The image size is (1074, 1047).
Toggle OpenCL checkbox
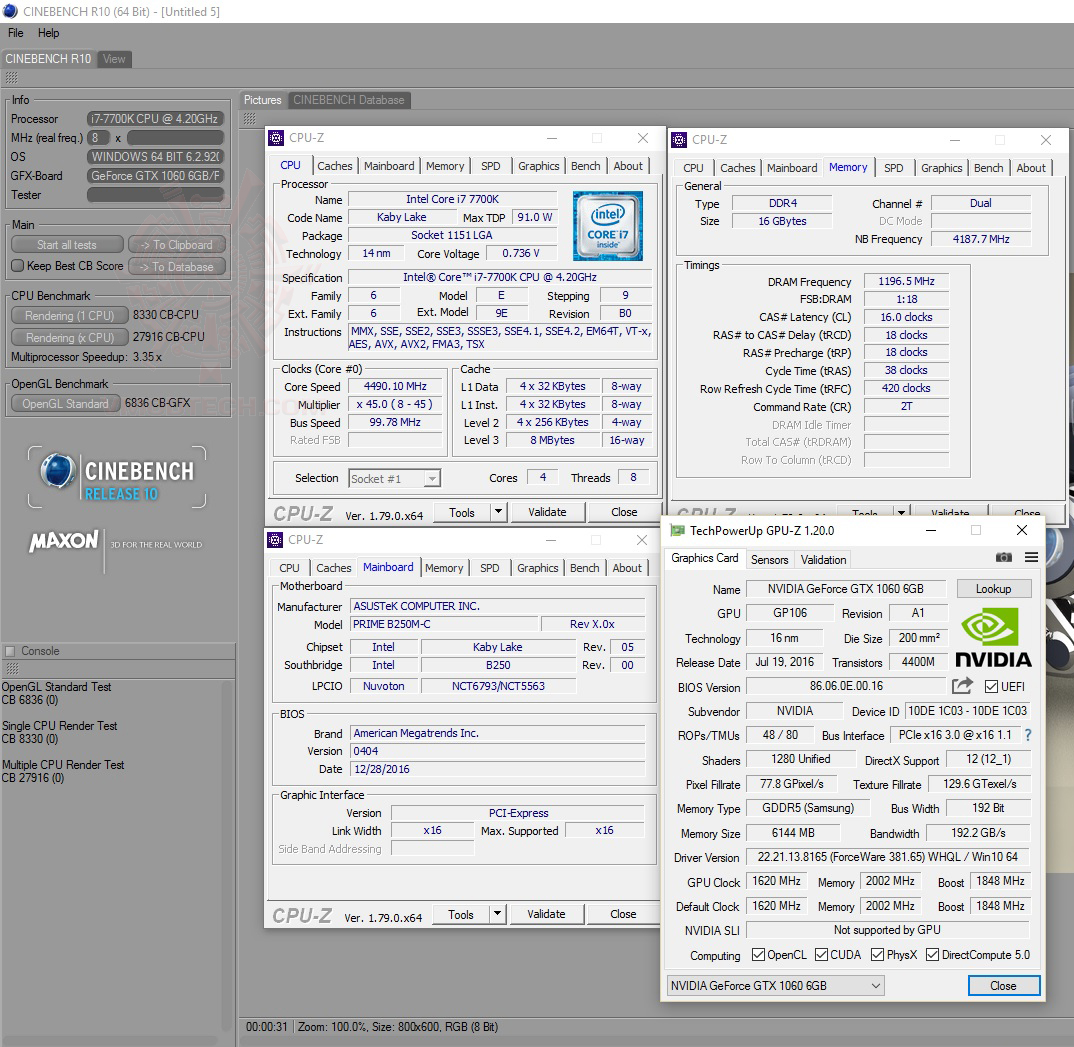click(x=758, y=955)
